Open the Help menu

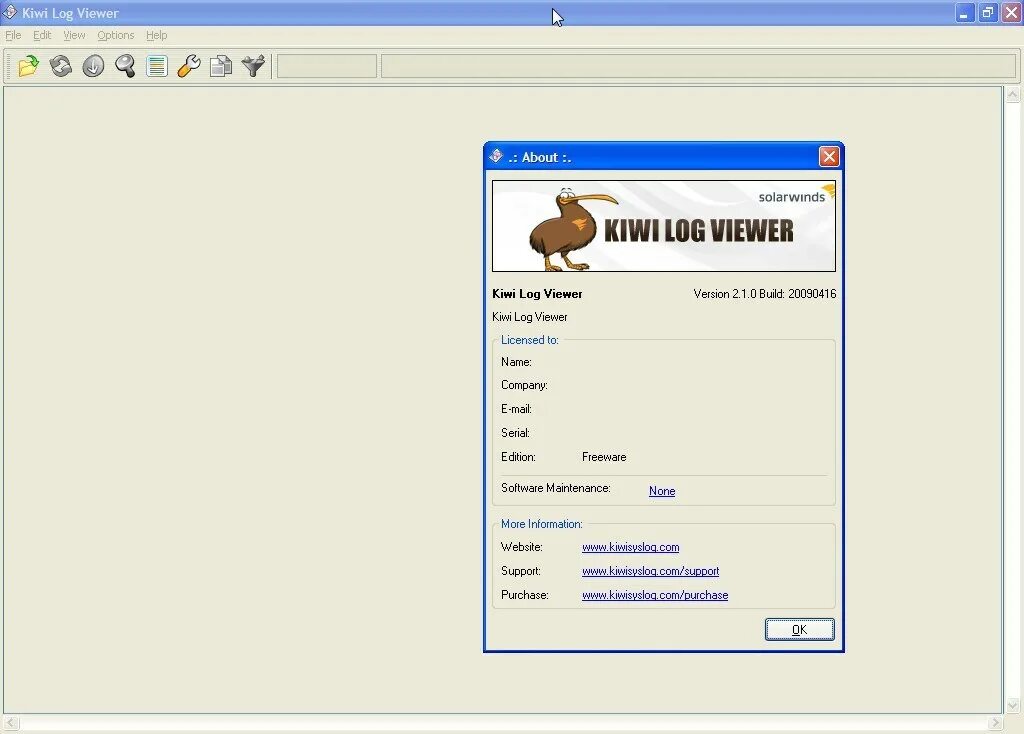pyautogui.click(x=157, y=35)
